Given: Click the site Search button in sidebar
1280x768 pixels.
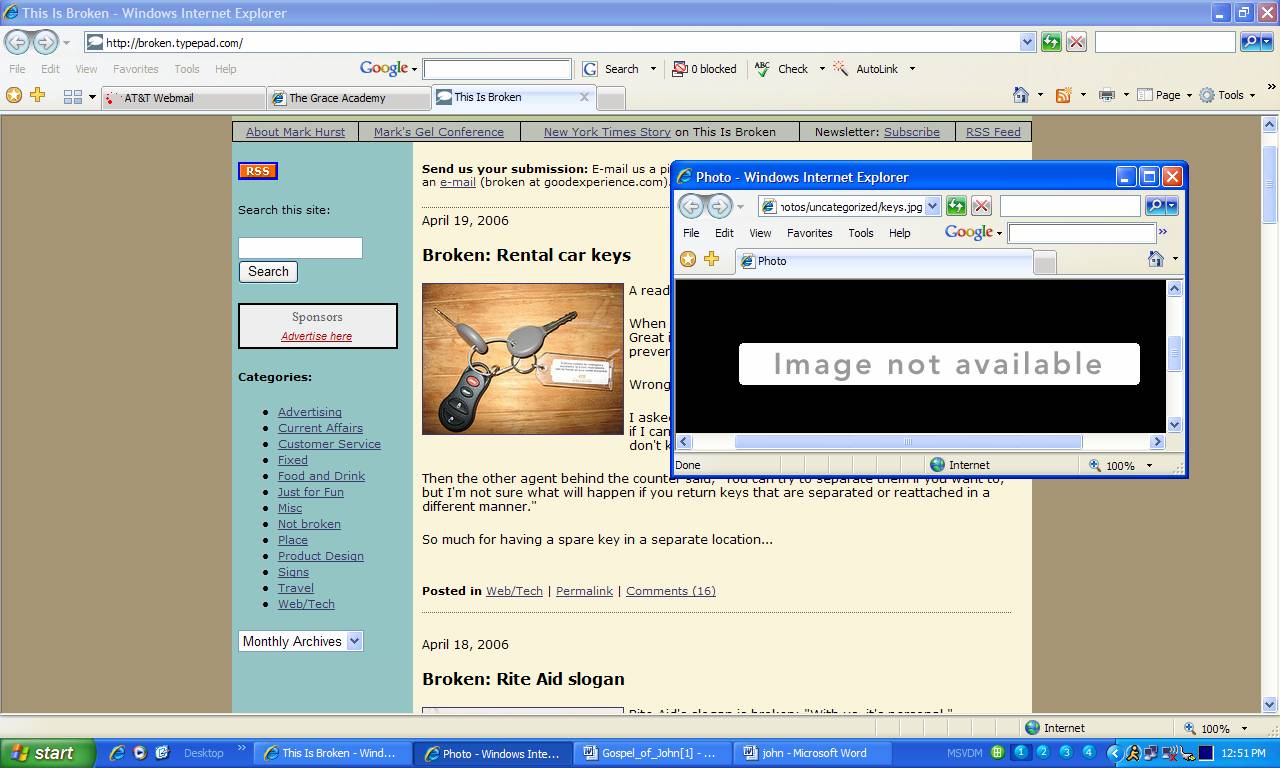Looking at the screenshot, I should 268,271.
